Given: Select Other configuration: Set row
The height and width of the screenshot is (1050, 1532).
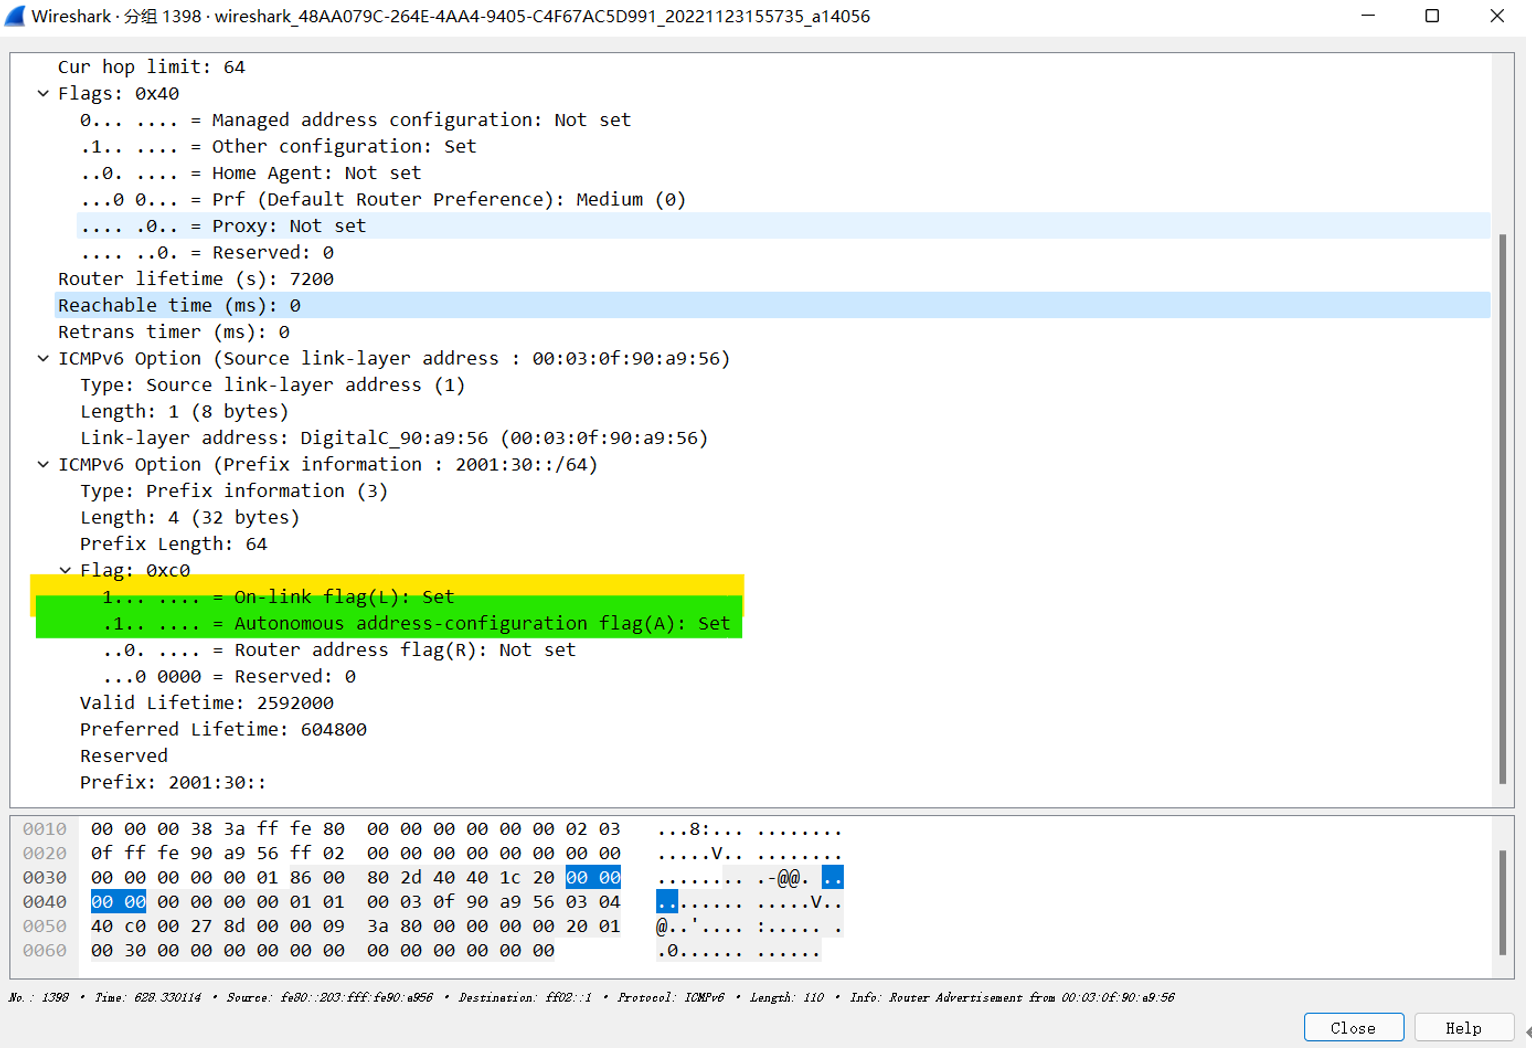Looking at the screenshot, I should tap(784, 146).
